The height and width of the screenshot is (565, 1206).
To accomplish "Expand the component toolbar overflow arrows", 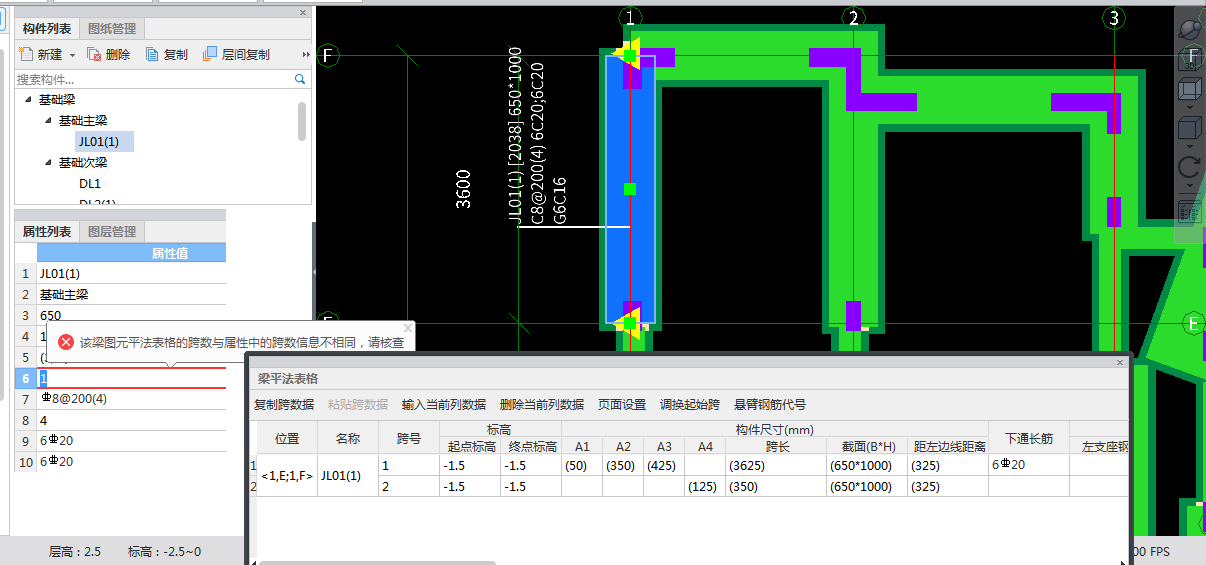I will [x=305, y=55].
